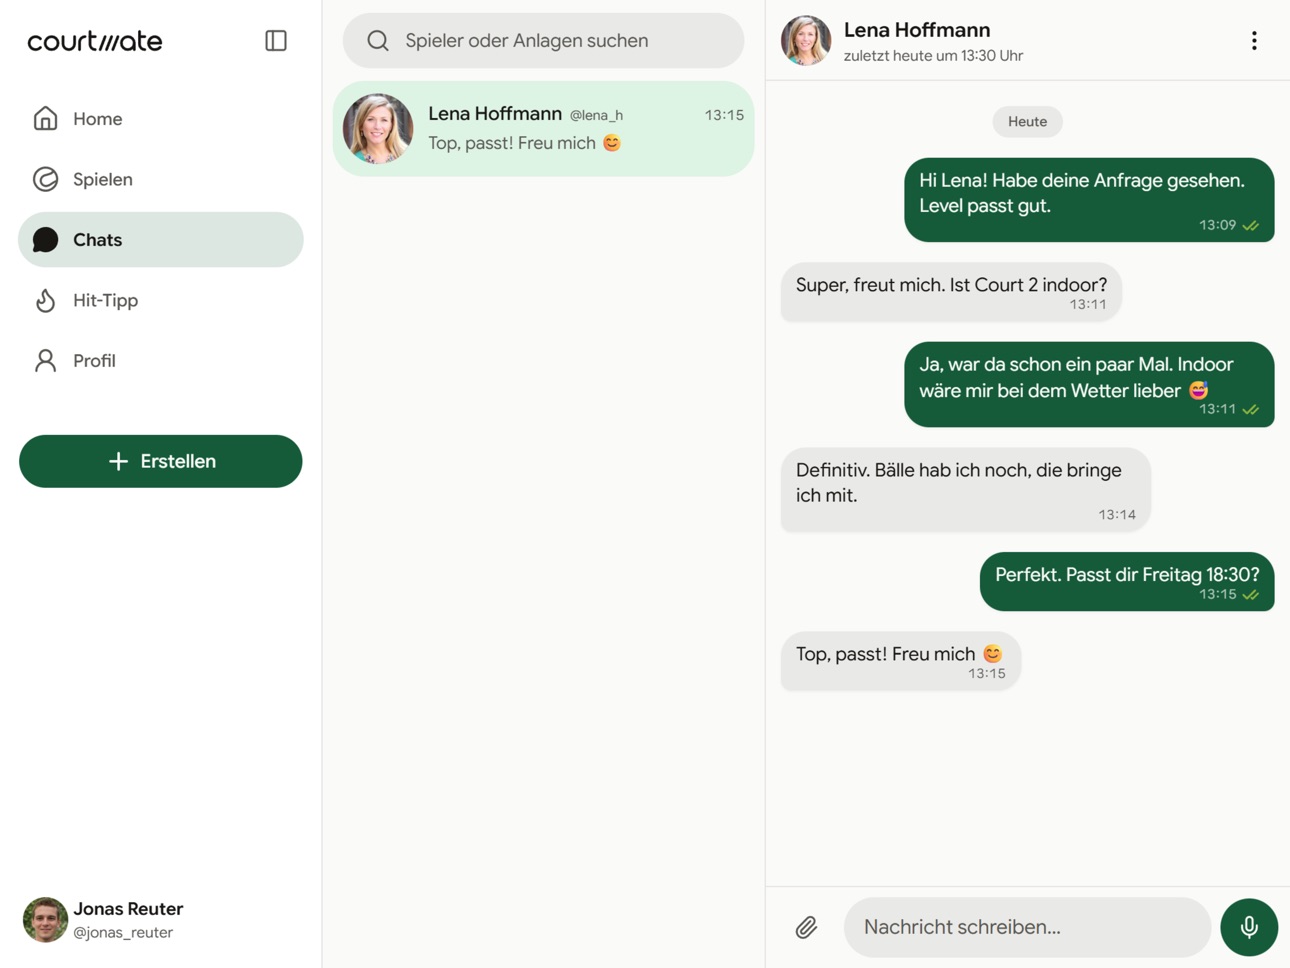
Task: Go to Spielen section
Action: (x=161, y=179)
